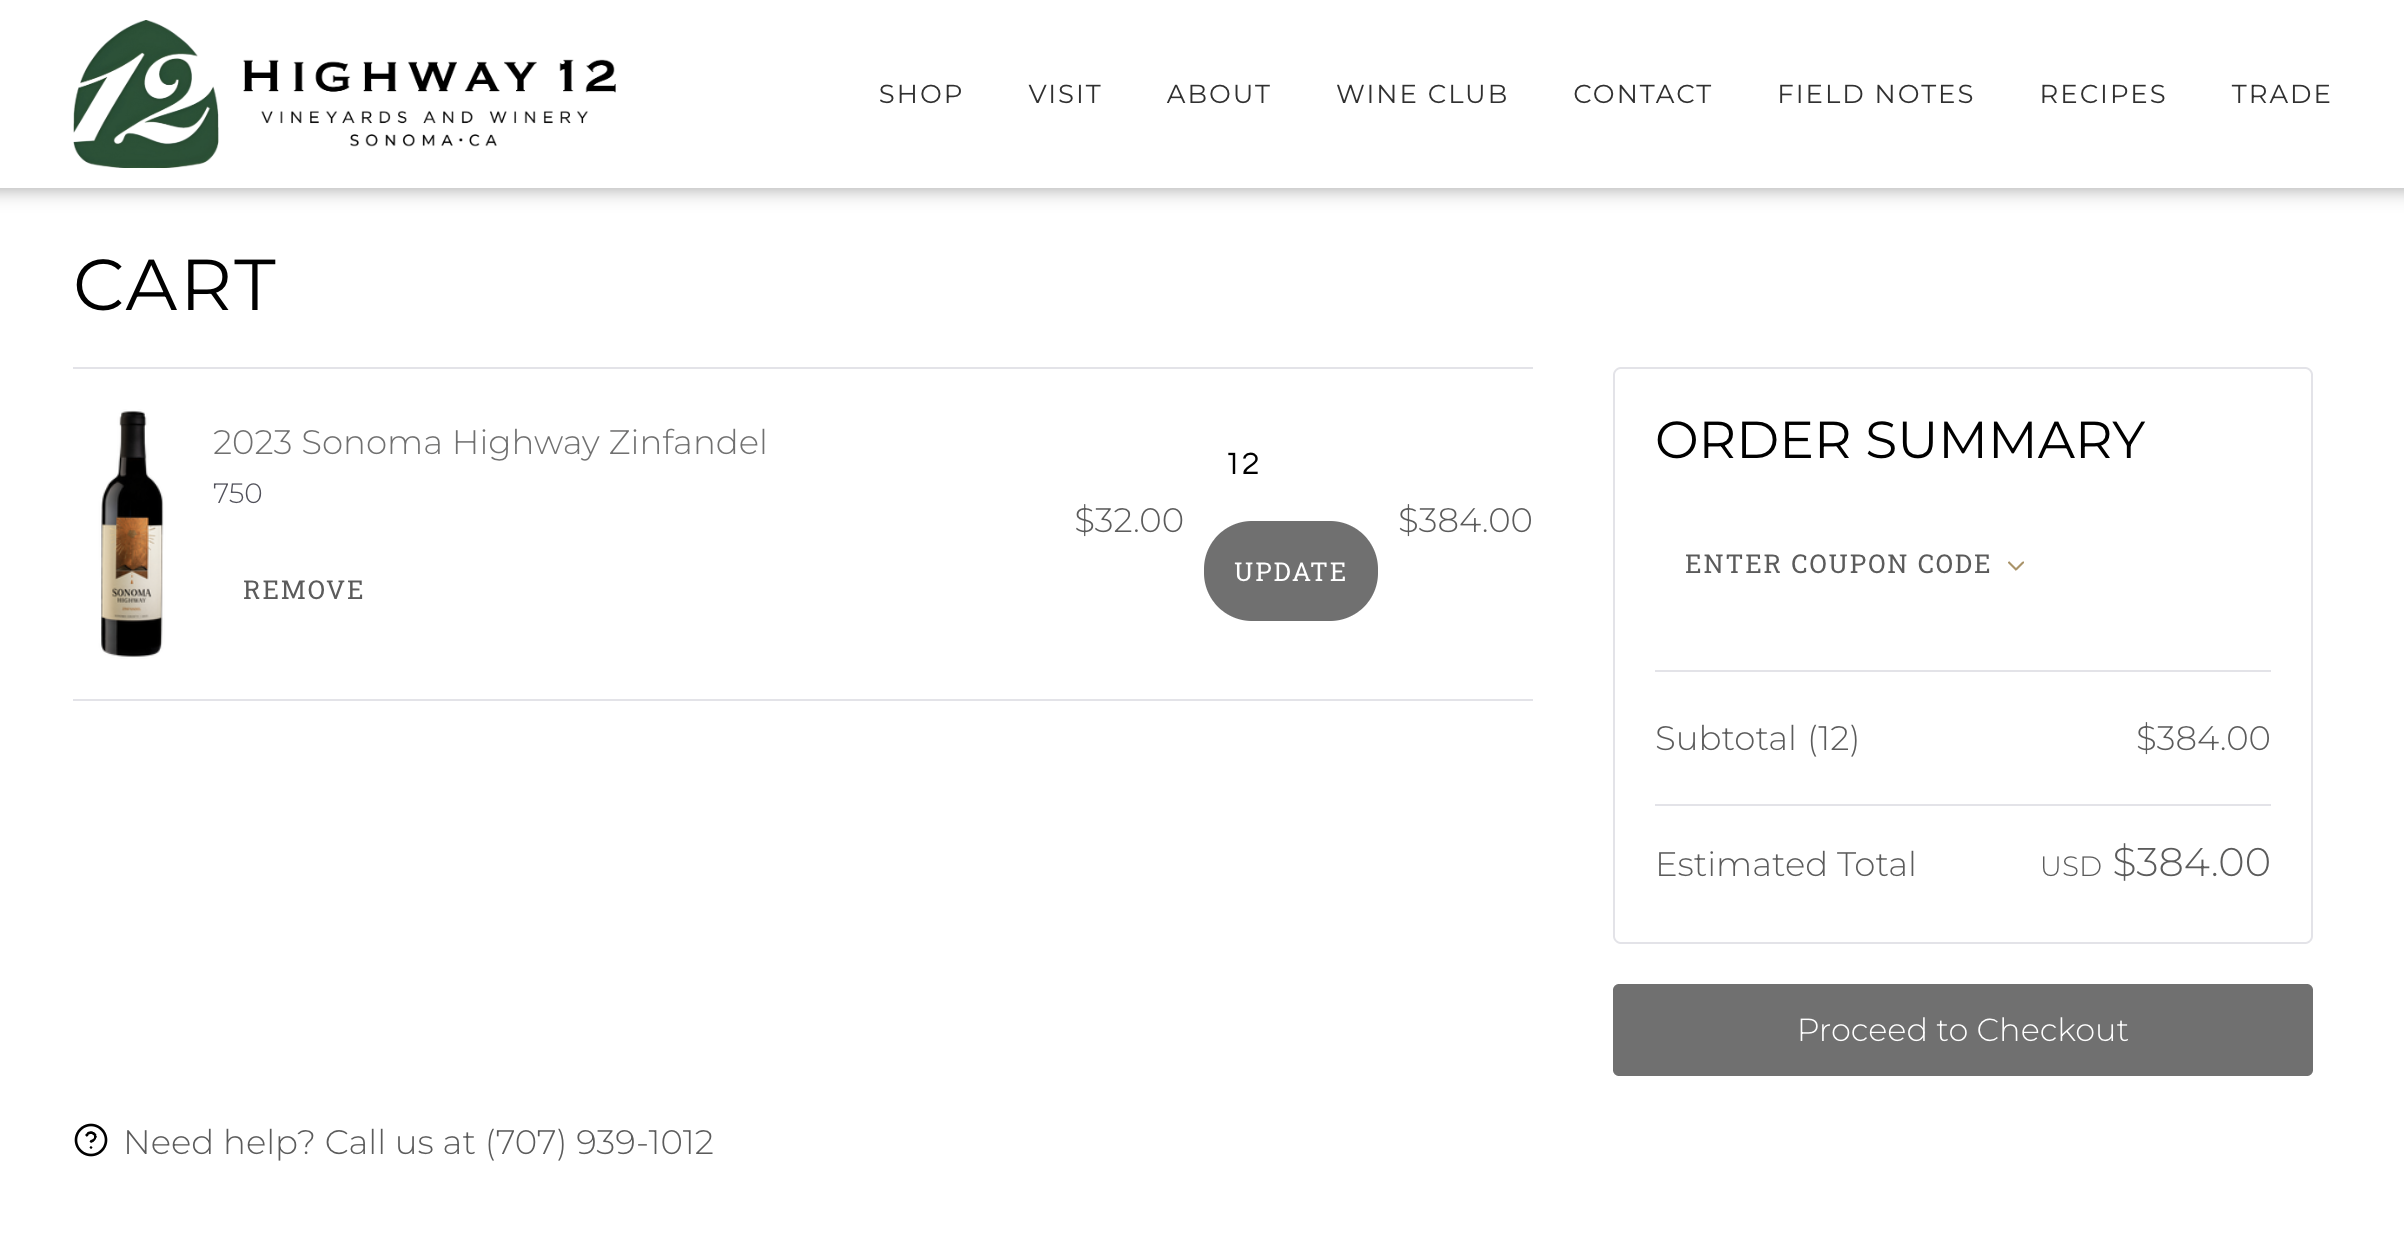Click the help question mark icon
Viewport: 2404px width, 1234px height.
[91, 1140]
